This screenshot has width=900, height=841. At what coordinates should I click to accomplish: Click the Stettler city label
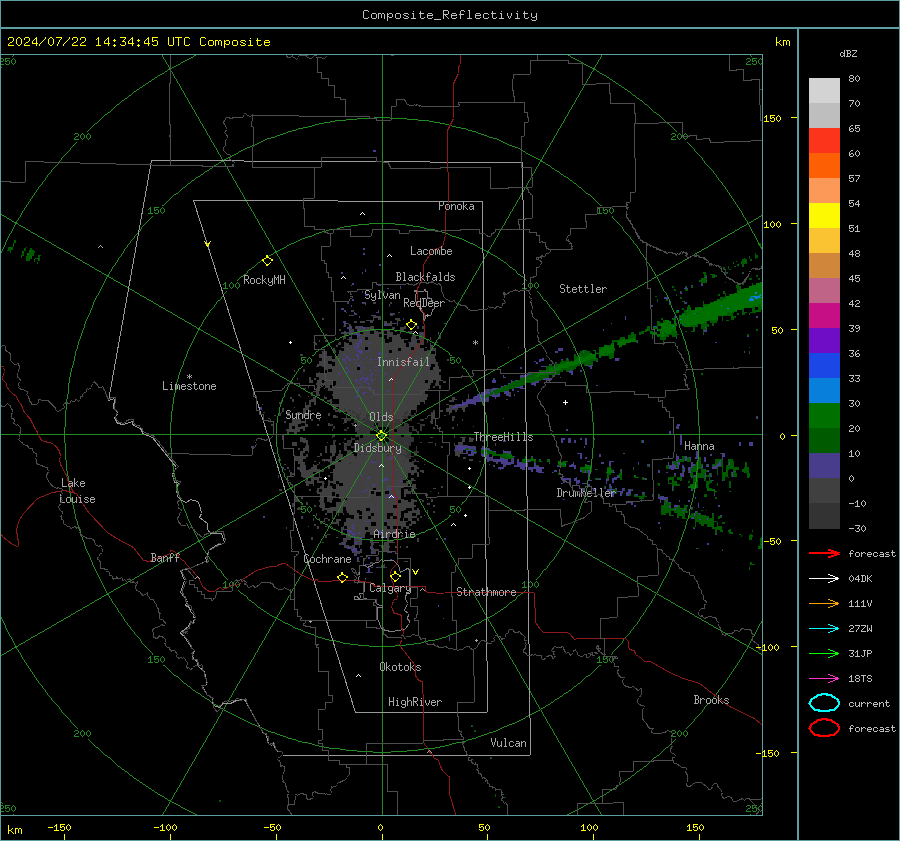[583, 289]
